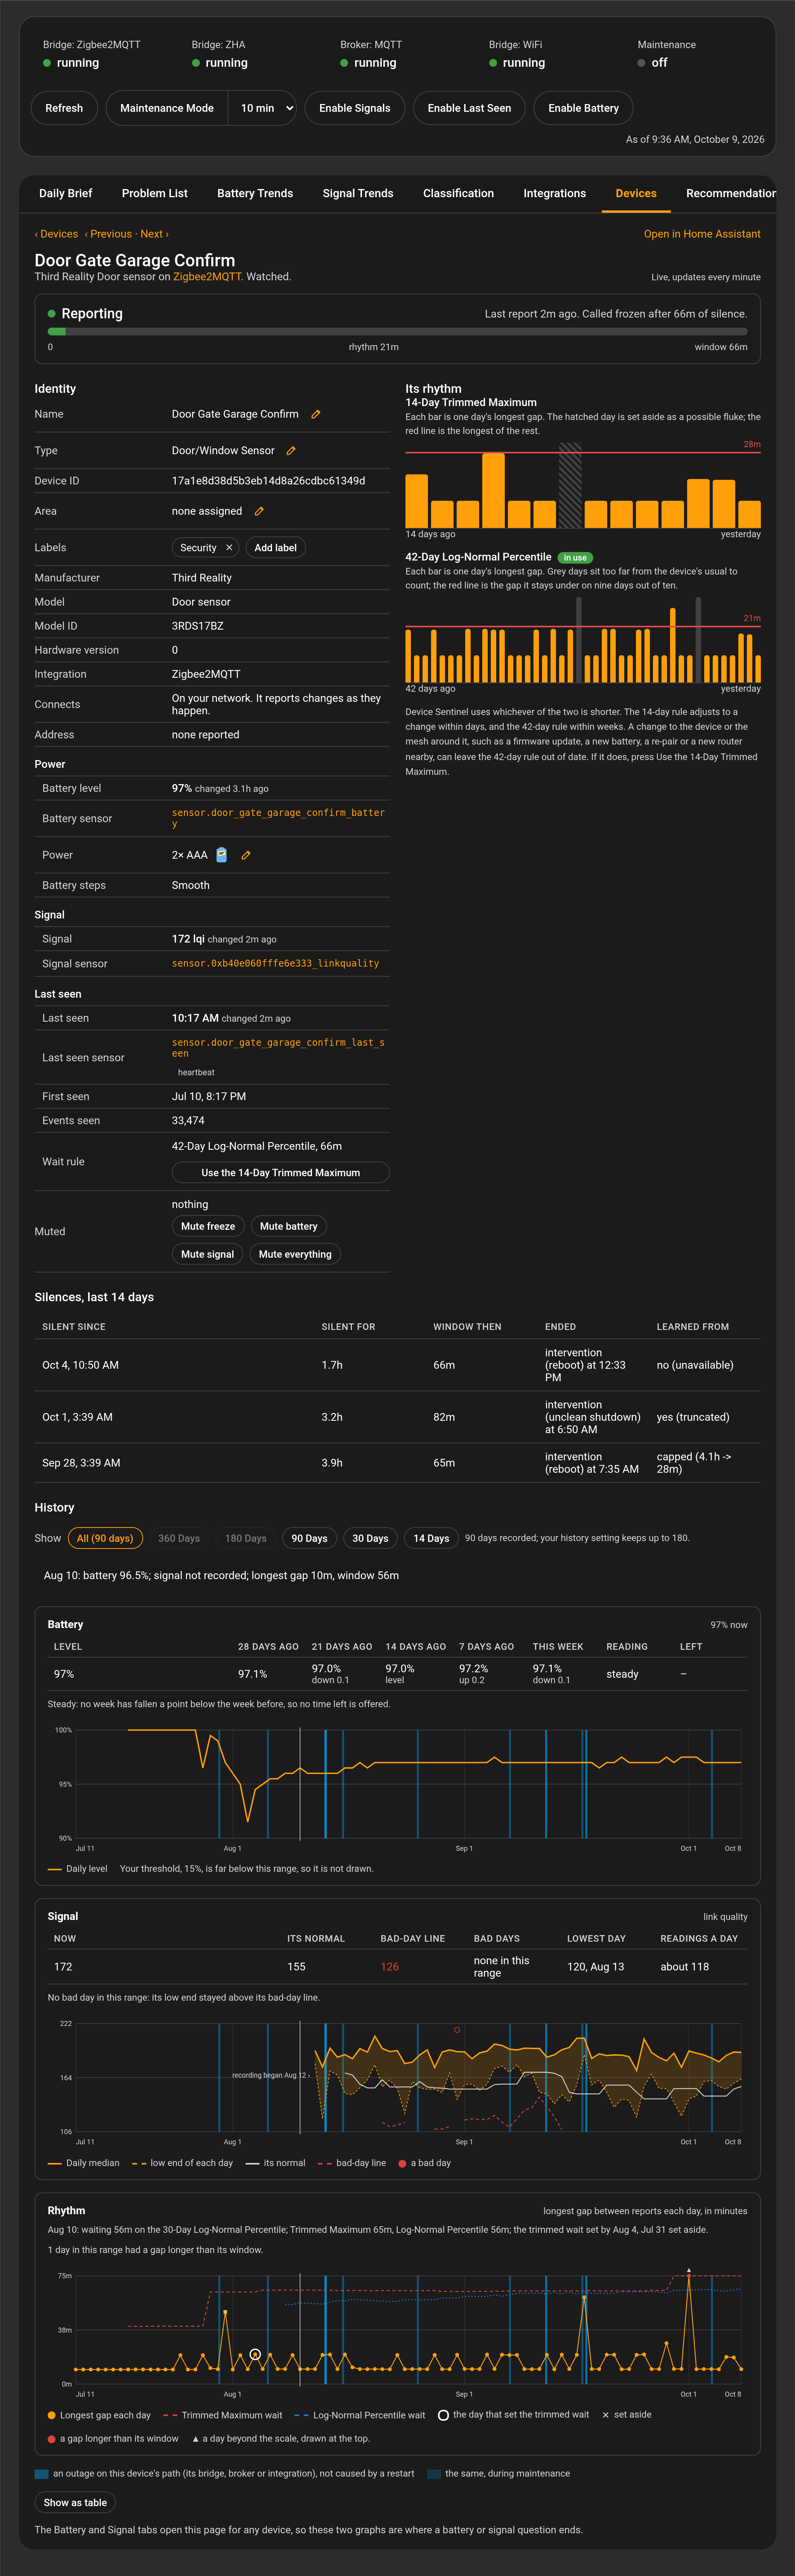The width and height of the screenshot is (795, 2576).
Task: Open the battery sensor entity link
Action: tap(278, 818)
